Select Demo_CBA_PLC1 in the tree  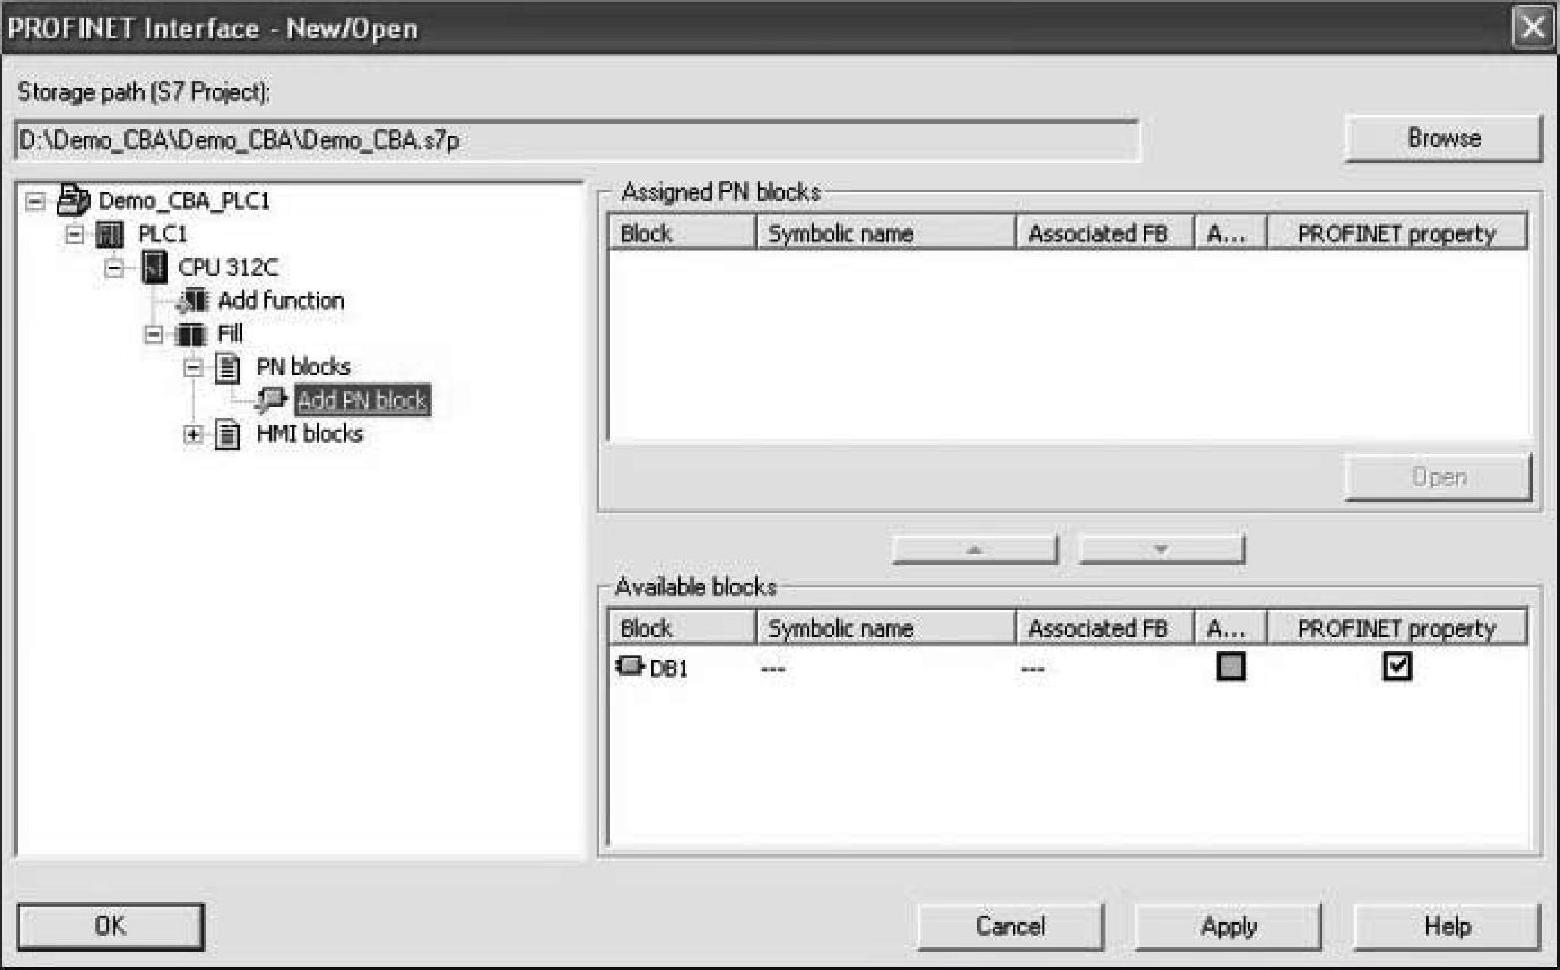[x=184, y=201]
